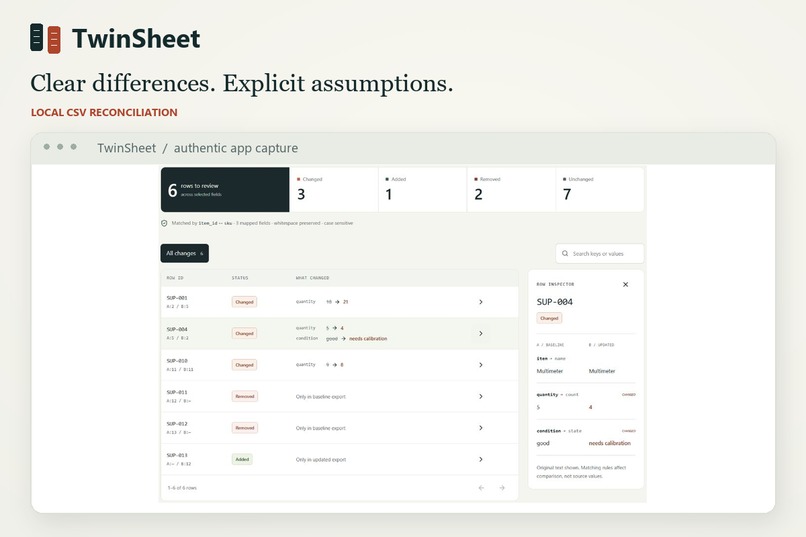
Task: Filter by the Added count card
Action: (x=423, y=190)
